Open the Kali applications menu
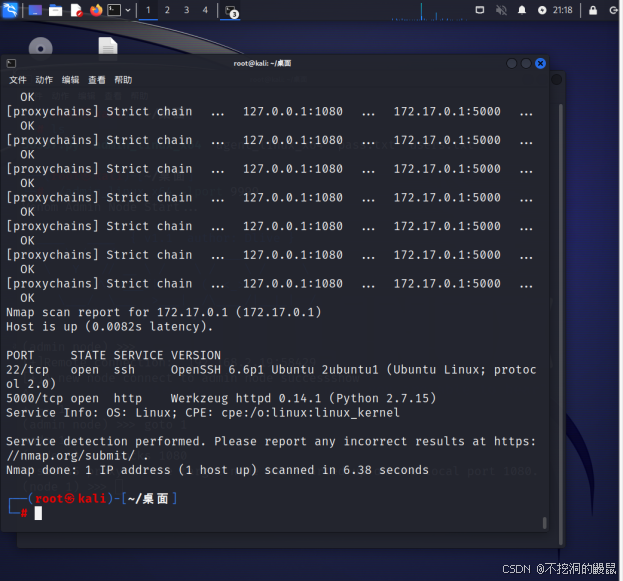Viewport: 623px width, 581px height. point(9,10)
